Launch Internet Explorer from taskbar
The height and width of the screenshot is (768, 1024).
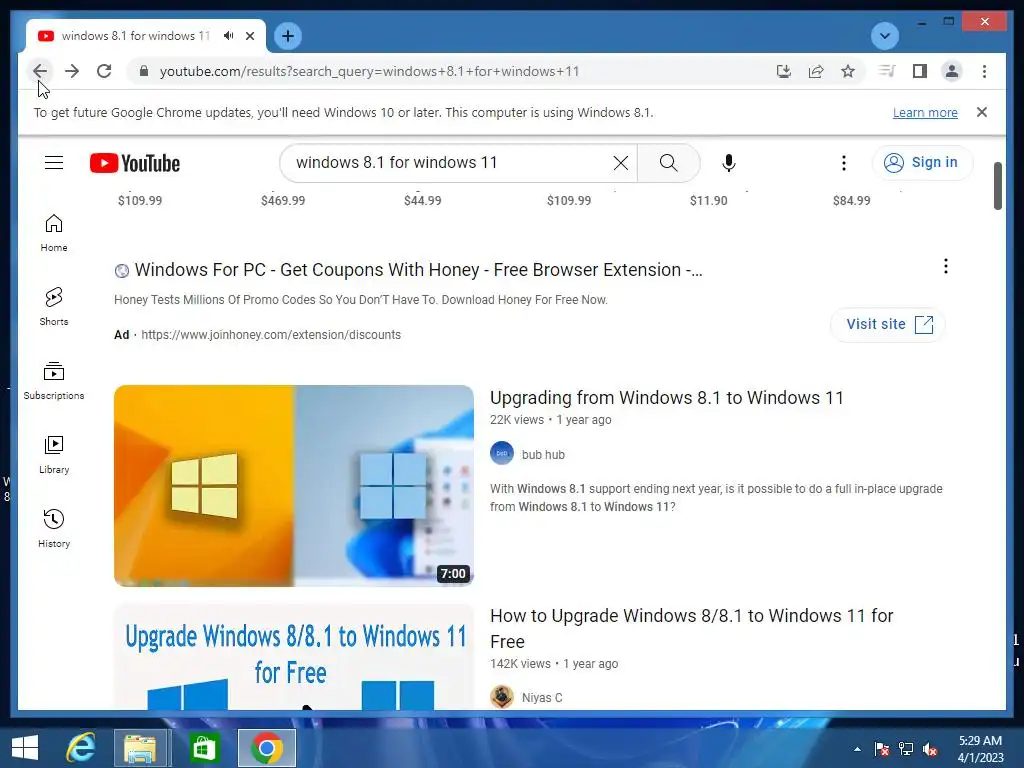[x=81, y=748]
